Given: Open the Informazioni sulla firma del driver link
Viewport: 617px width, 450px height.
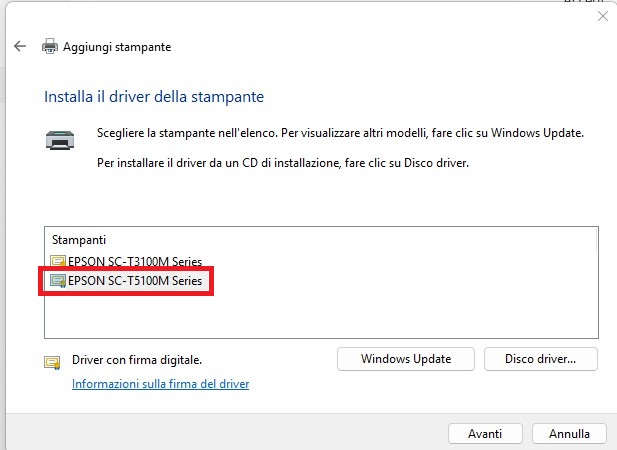Looking at the screenshot, I should pyautogui.click(x=160, y=384).
